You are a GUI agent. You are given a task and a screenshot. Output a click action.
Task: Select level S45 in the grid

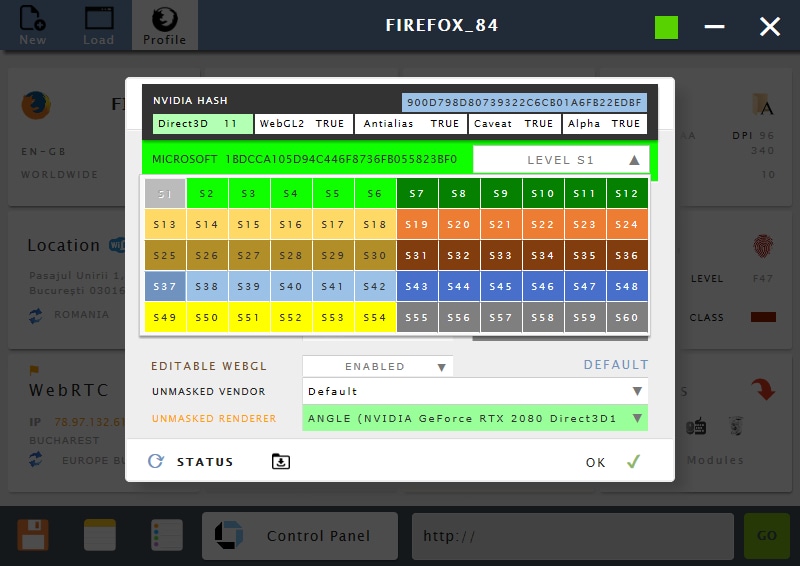click(x=501, y=286)
